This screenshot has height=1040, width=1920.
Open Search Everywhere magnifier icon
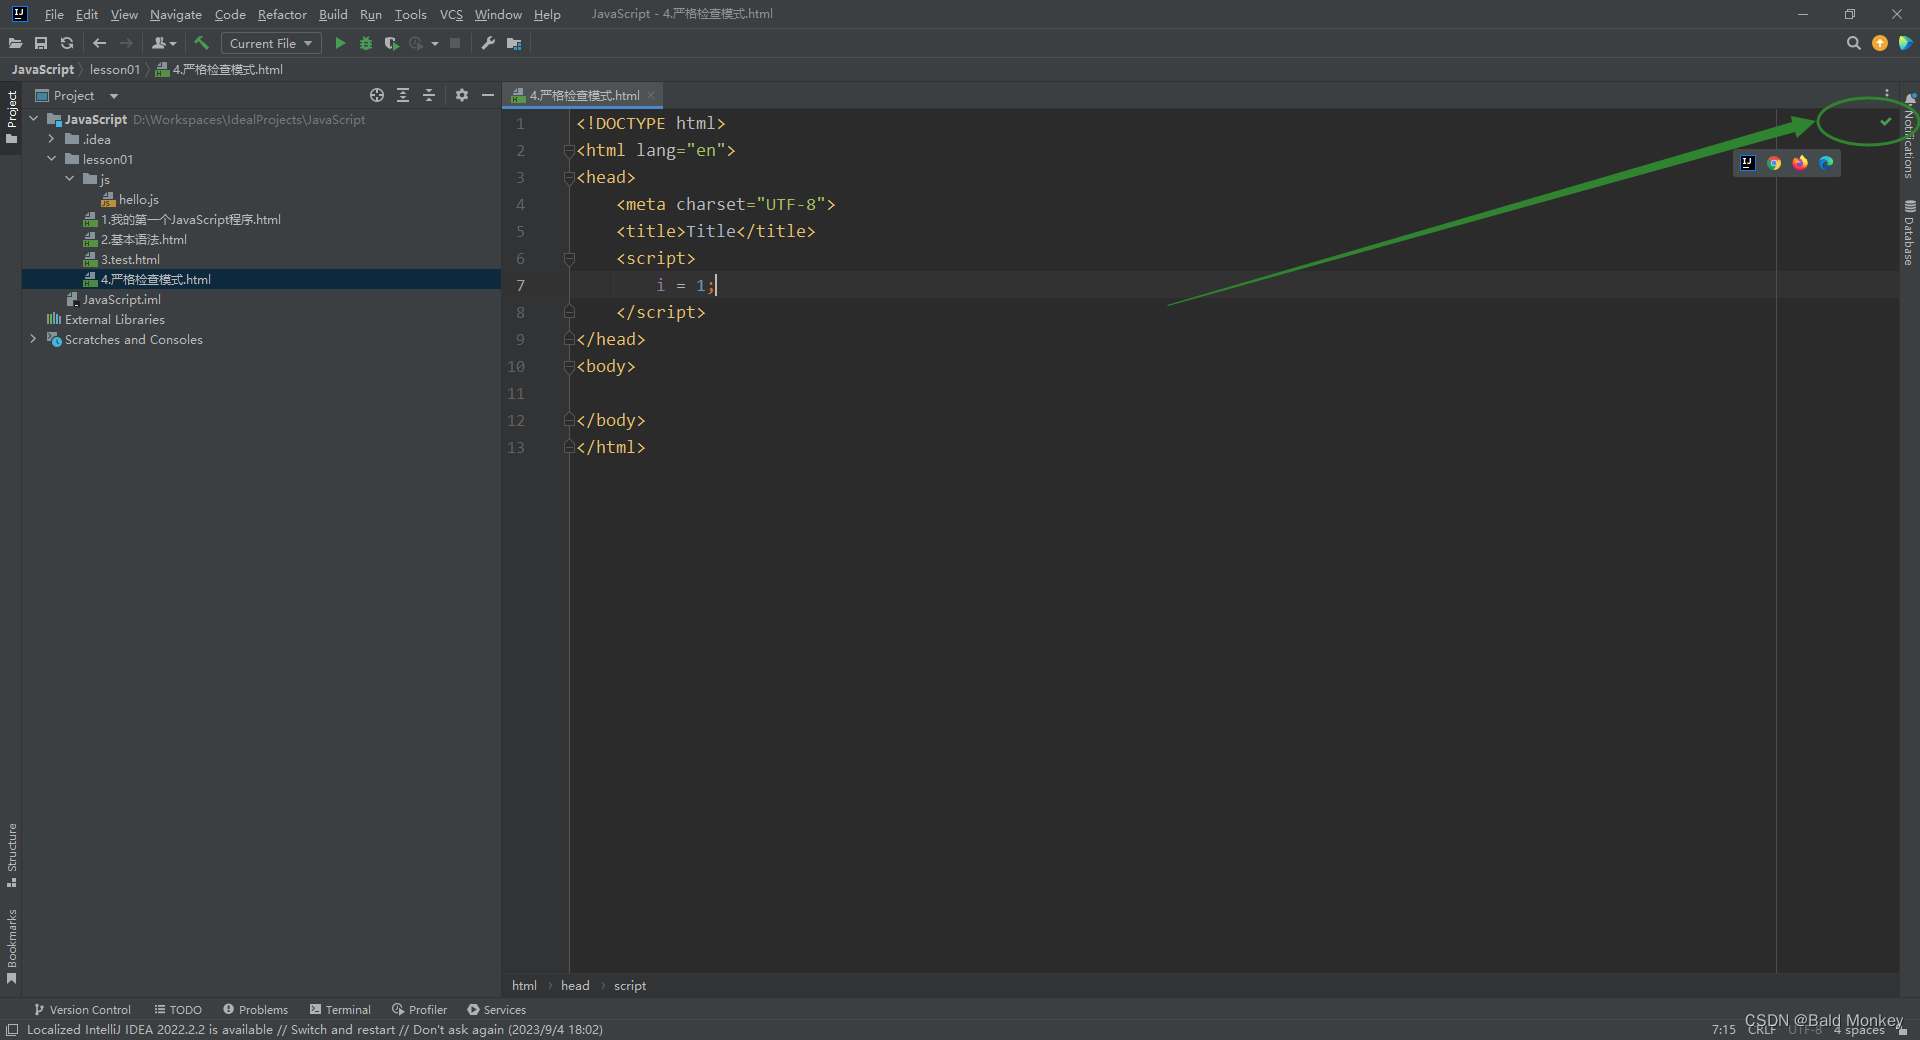[x=1853, y=43]
